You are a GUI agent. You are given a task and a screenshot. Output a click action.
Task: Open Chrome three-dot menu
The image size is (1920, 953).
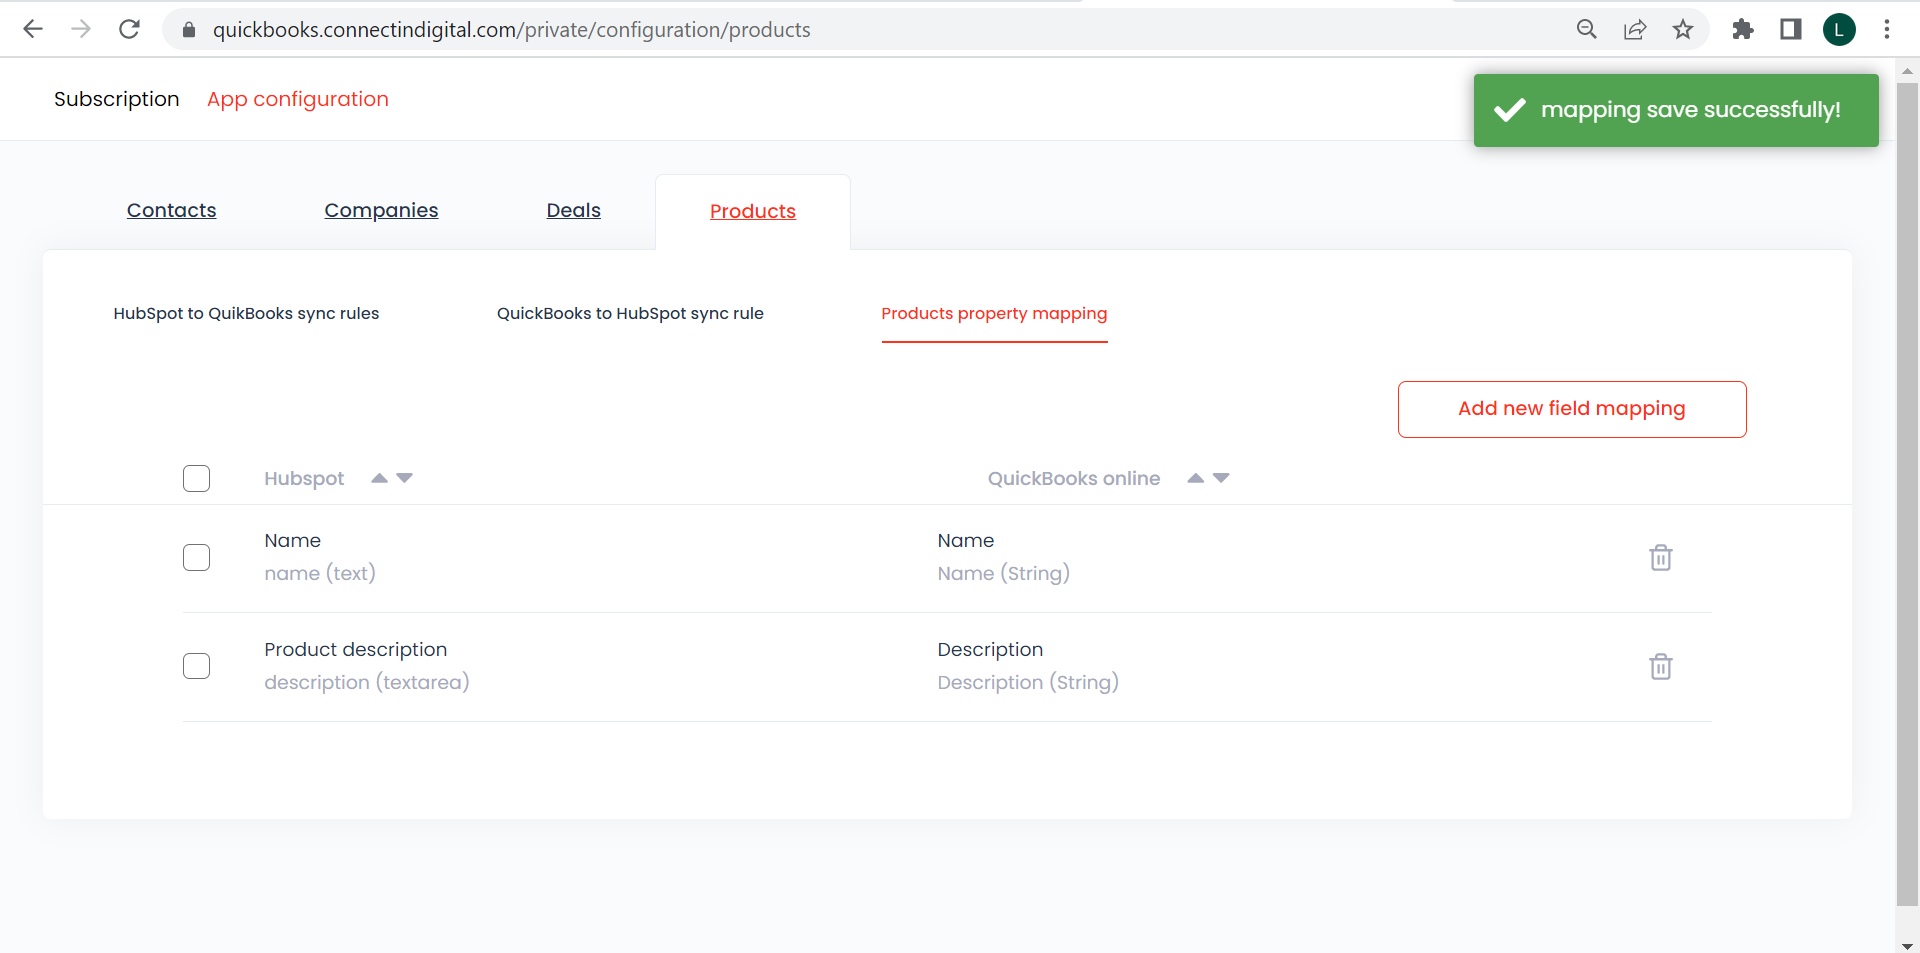tap(1887, 29)
